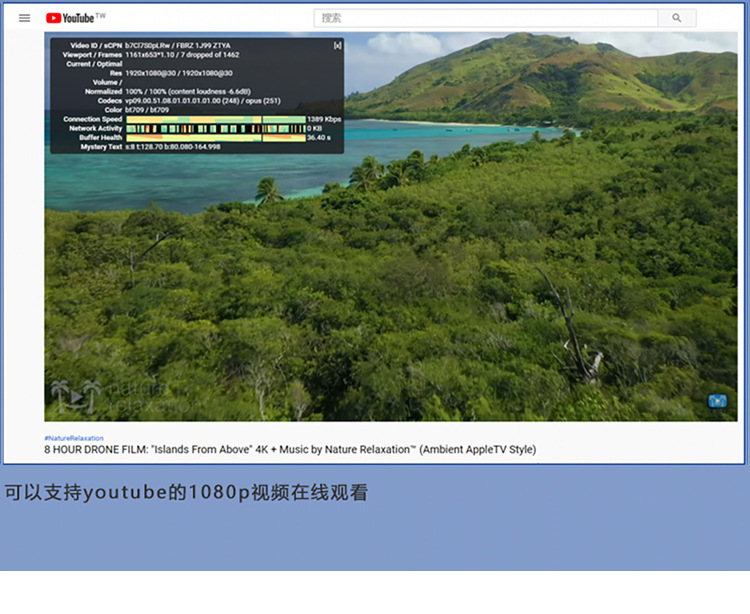Click the Nature Relaxation palm tree watermark
The image size is (750, 614).
[78, 396]
